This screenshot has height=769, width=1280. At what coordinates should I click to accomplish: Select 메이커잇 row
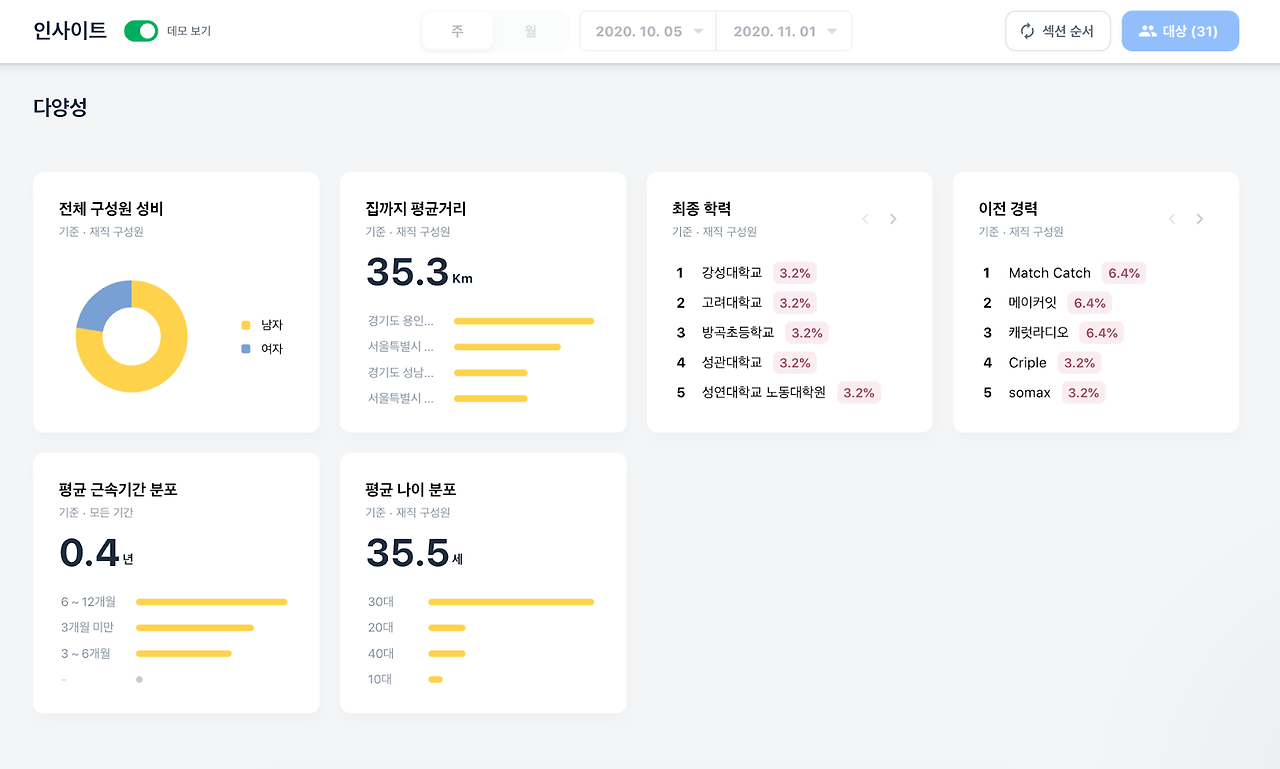pyautogui.click(x=1045, y=303)
